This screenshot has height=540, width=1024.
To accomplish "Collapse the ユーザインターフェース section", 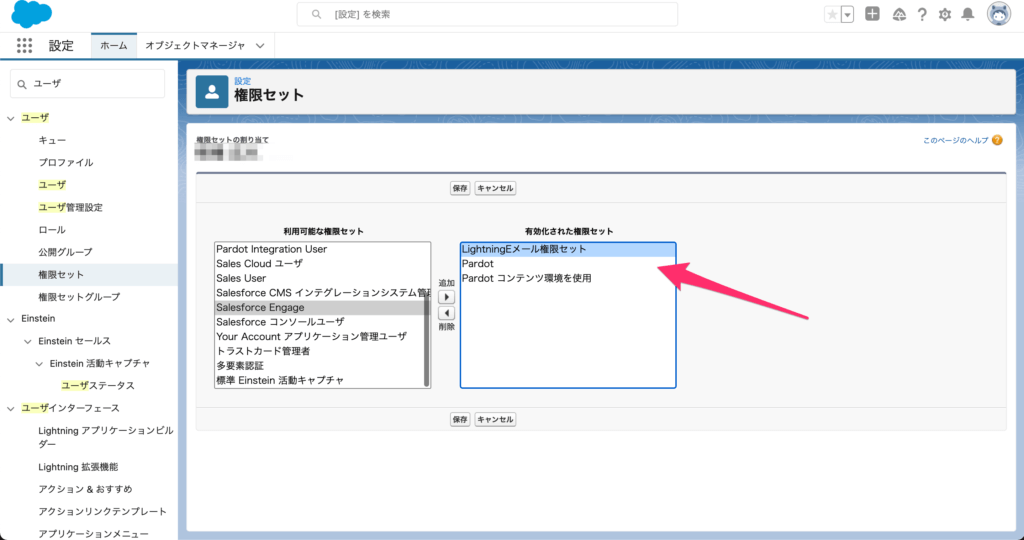I will pyautogui.click(x=10, y=409).
